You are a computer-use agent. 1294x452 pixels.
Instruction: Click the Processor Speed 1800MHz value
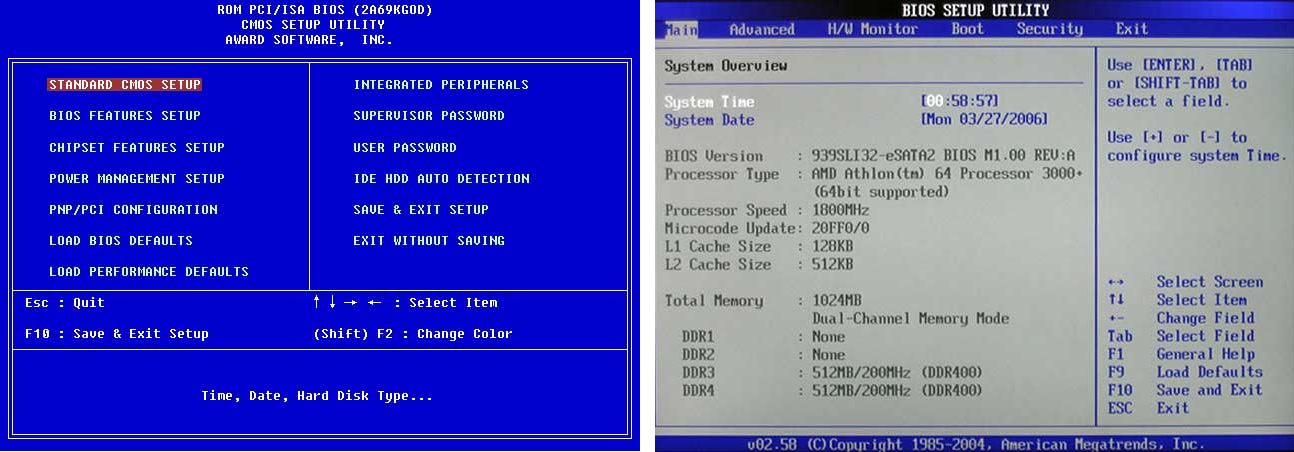pyautogui.click(x=840, y=211)
